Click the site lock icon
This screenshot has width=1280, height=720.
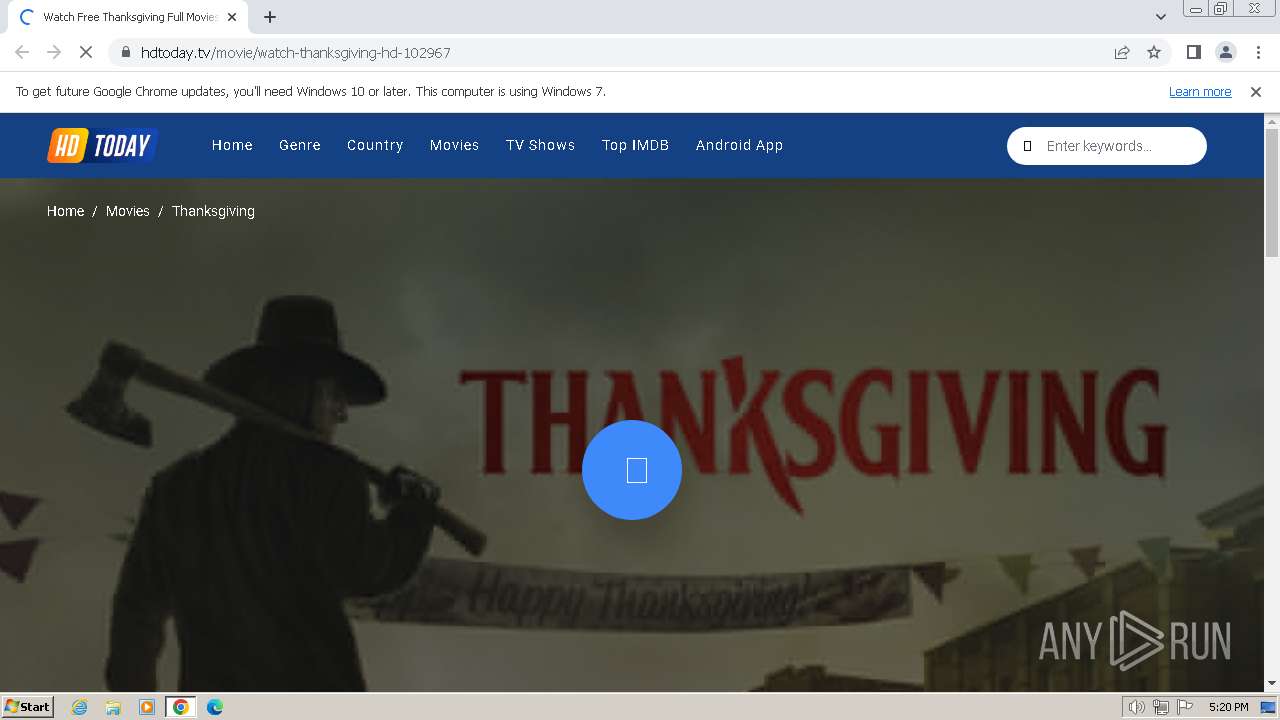[x=126, y=52]
